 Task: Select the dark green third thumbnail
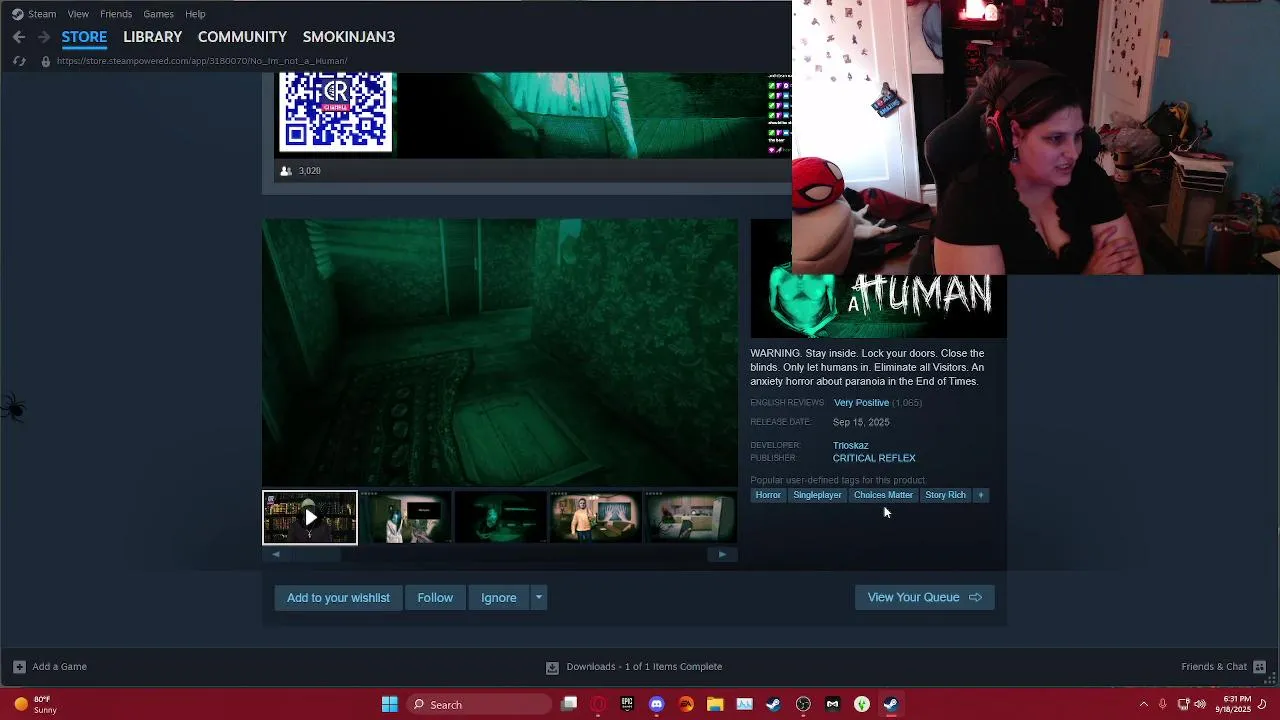500,517
